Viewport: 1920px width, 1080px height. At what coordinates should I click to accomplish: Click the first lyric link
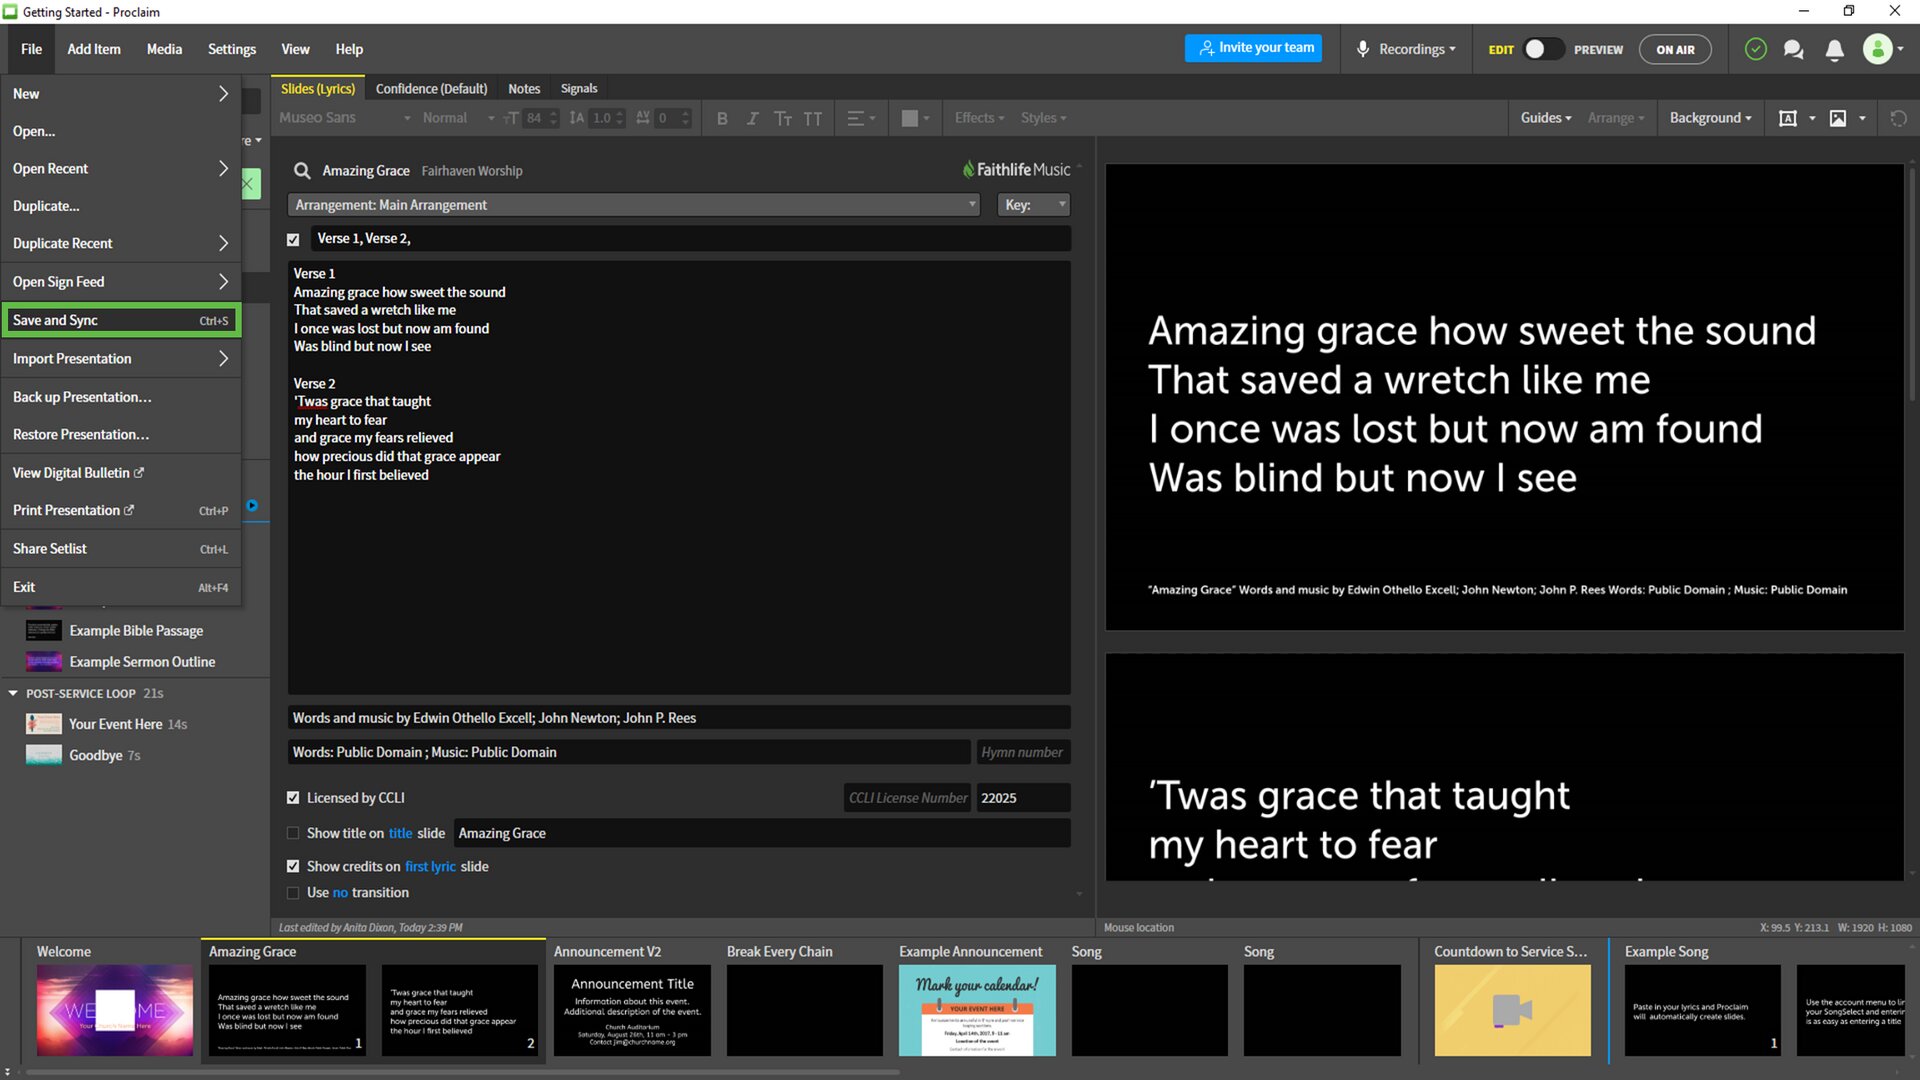430,866
